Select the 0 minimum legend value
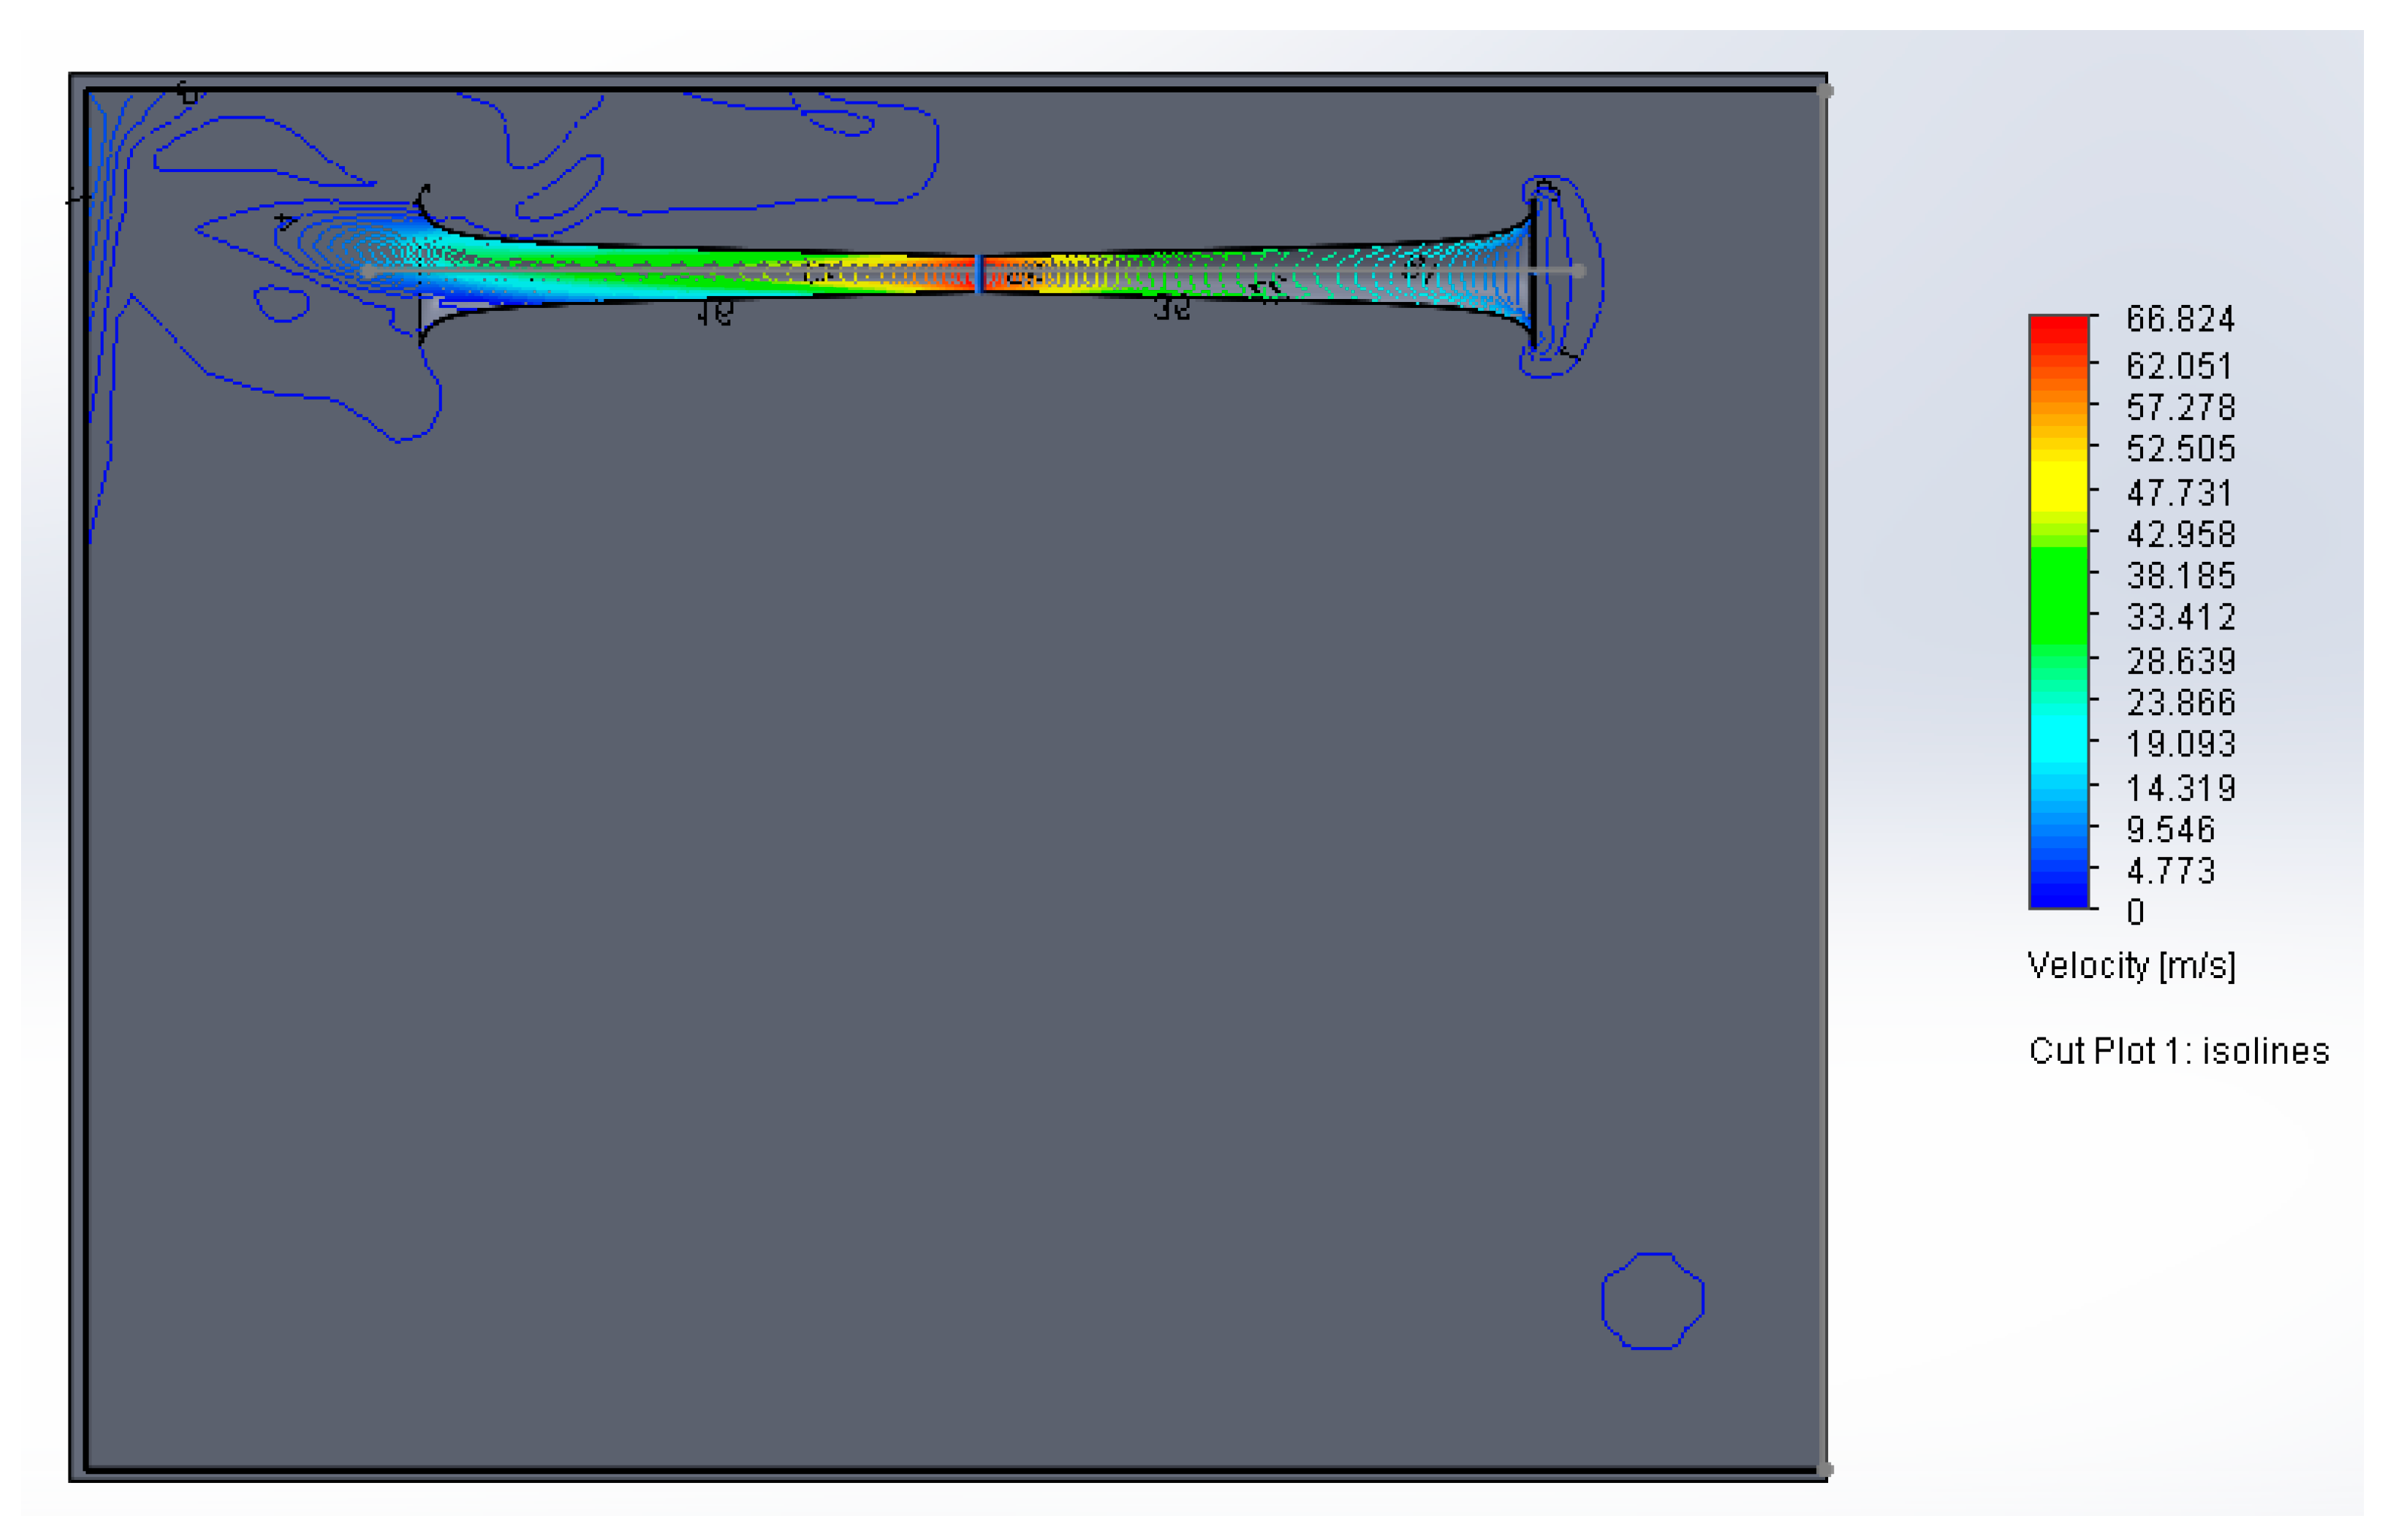This screenshot has height=1540, width=2388. click(x=2135, y=912)
